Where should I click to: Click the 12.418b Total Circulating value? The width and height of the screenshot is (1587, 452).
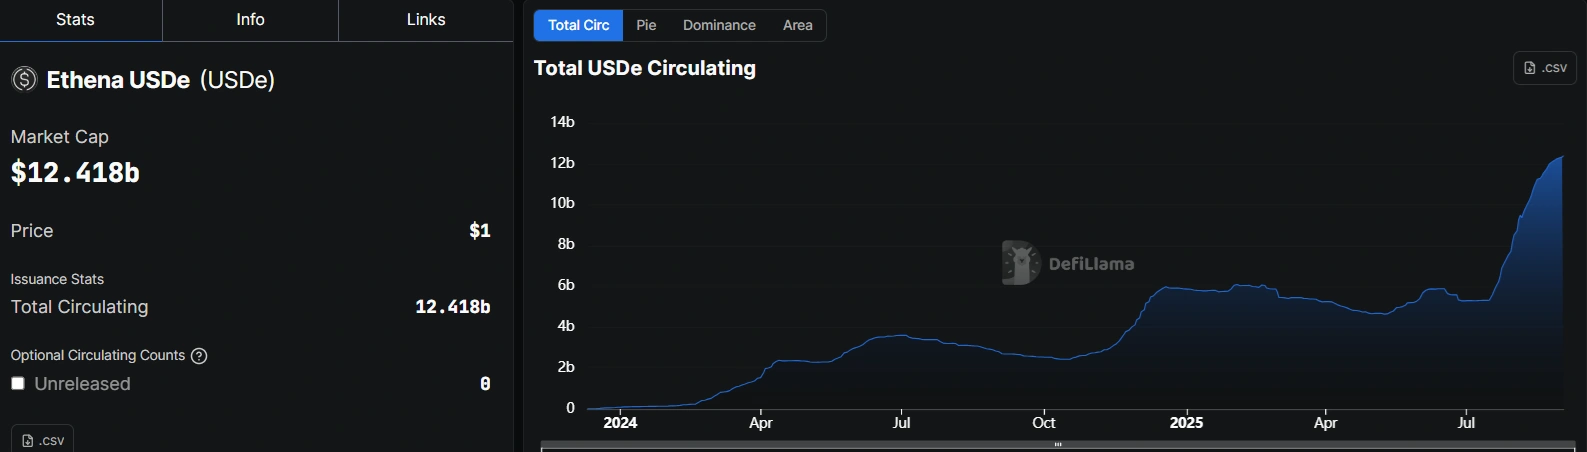tap(452, 307)
